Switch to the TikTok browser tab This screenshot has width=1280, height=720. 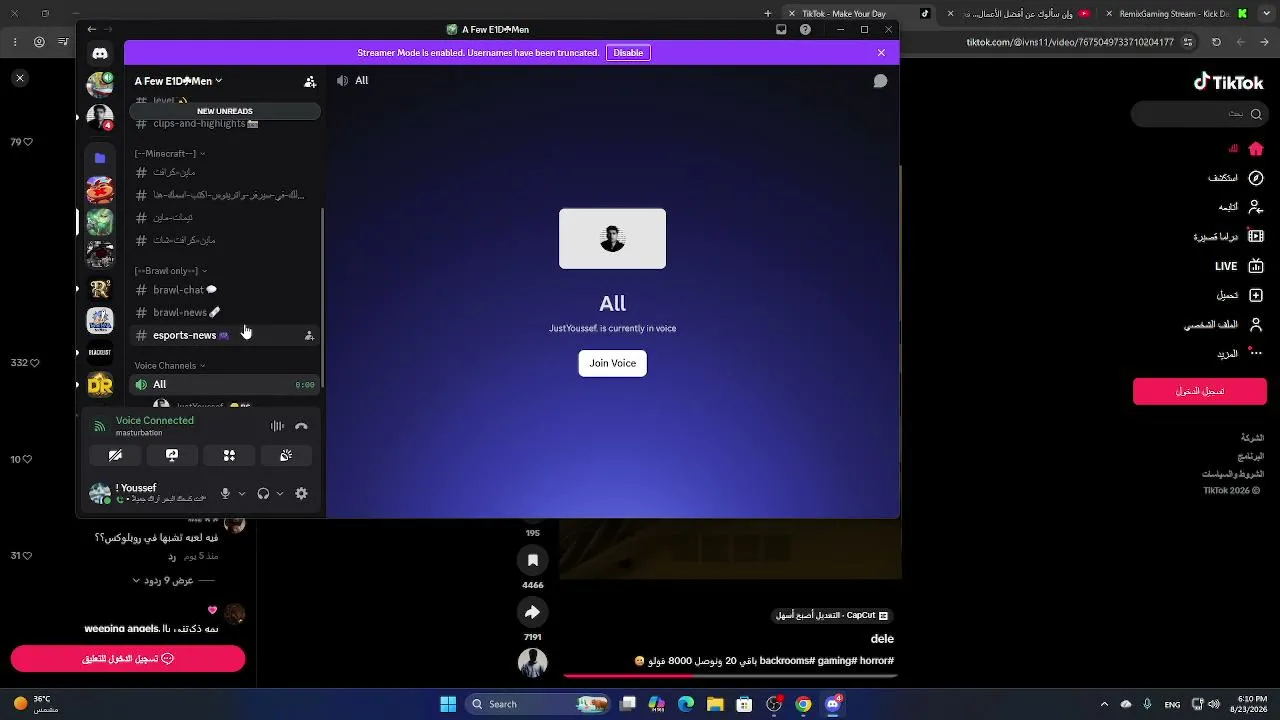point(860,14)
